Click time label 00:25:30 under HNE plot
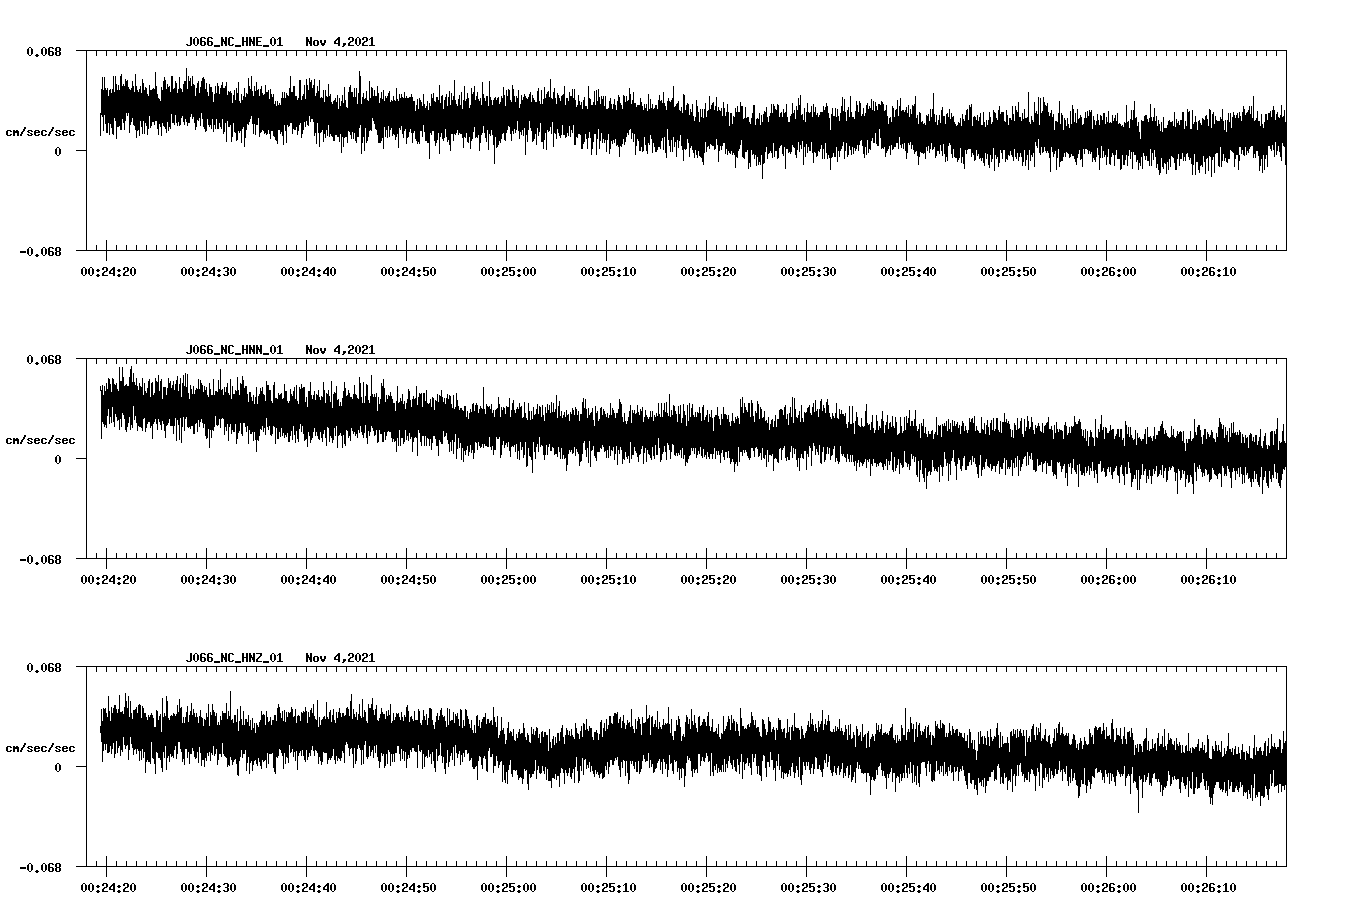 pyautogui.click(x=808, y=272)
